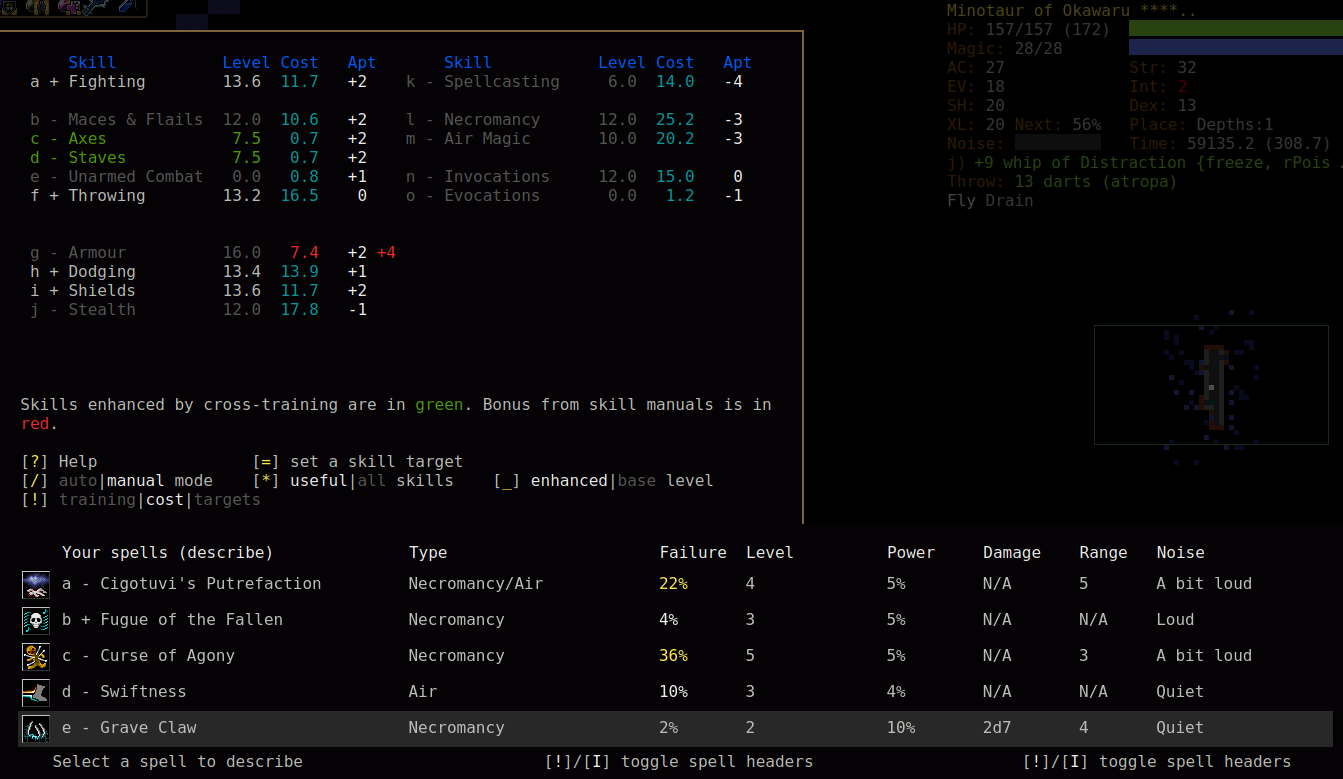Click the Damage column header
Viewport: 1343px width, 779px height.
point(1012,553)
